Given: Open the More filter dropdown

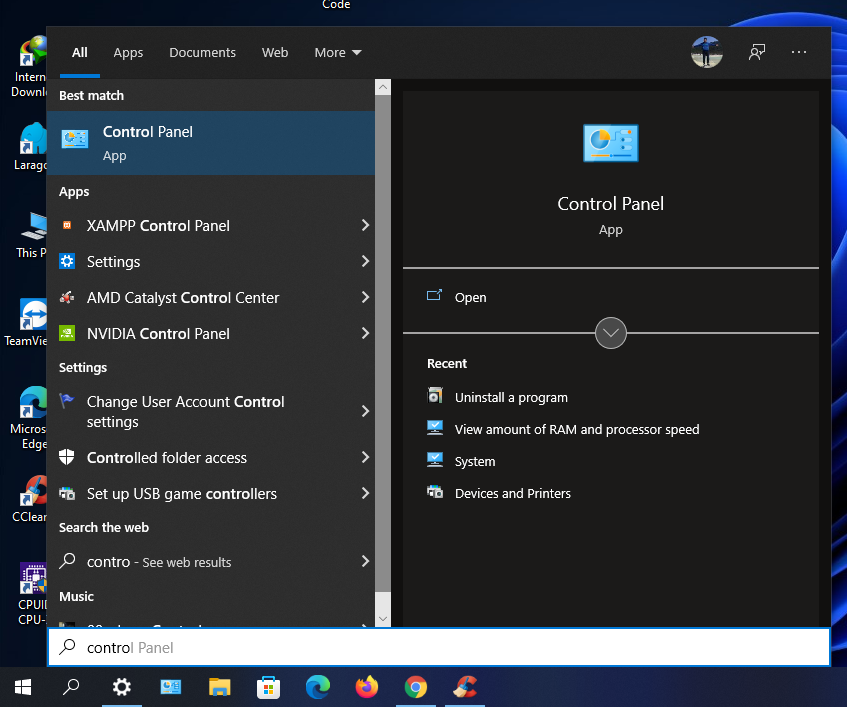Looking at the screenshot, I should click(337, 53).
